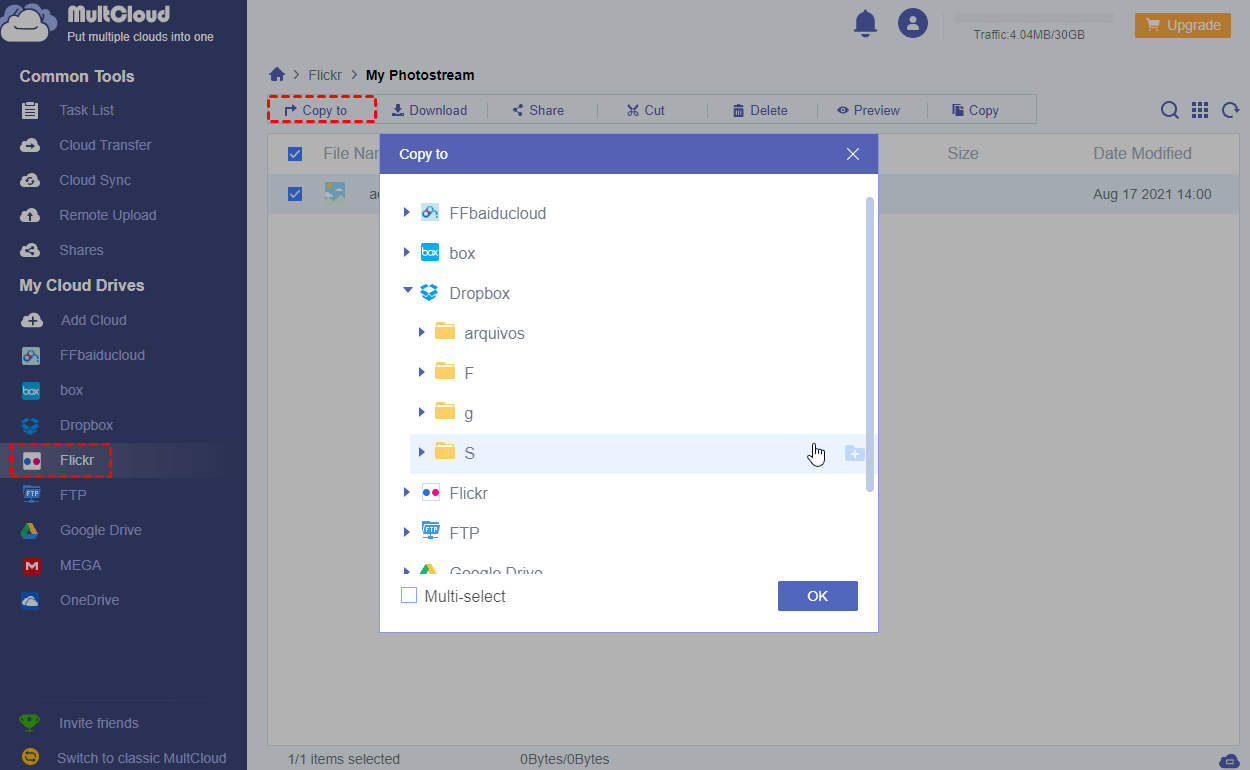Click Download in the toolbar
Screen dimensions: 1250x770
click(x=429, y=110)
